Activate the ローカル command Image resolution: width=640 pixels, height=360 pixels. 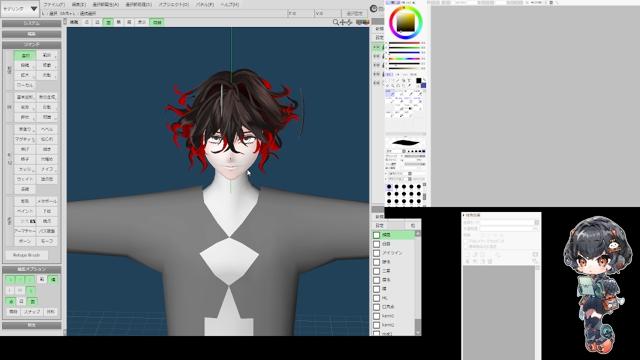tap(25, 85)
